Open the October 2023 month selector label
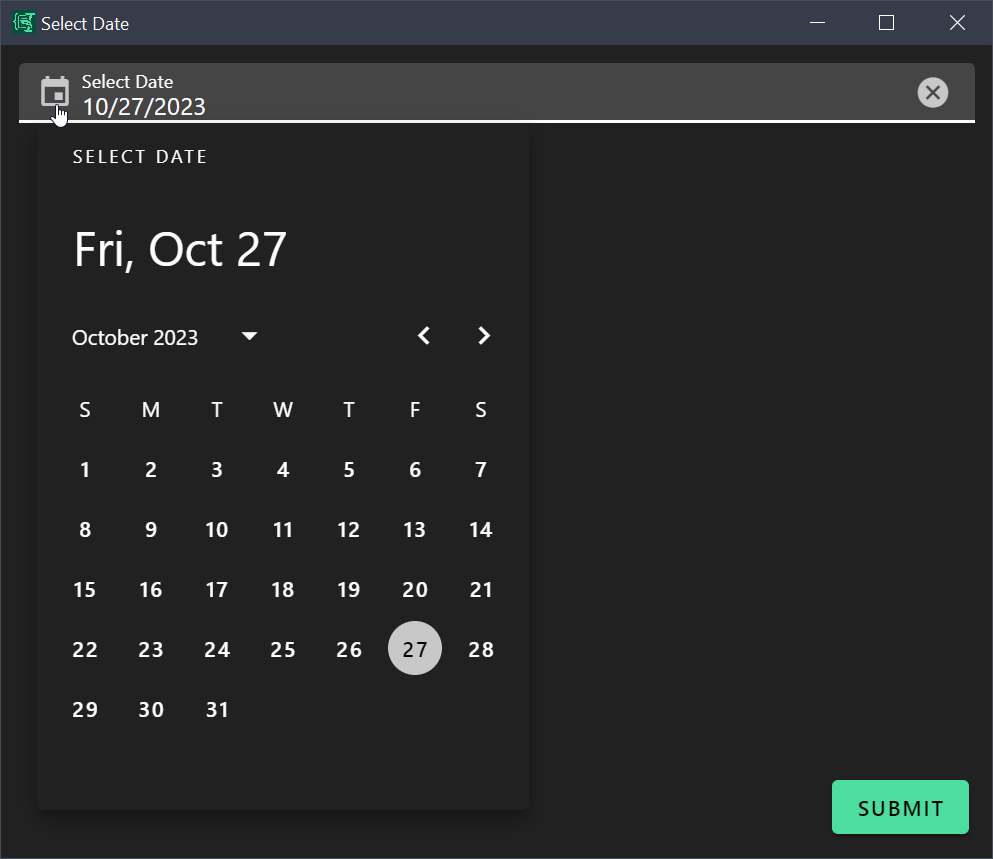Screen dimensions: 993x859 135,338
